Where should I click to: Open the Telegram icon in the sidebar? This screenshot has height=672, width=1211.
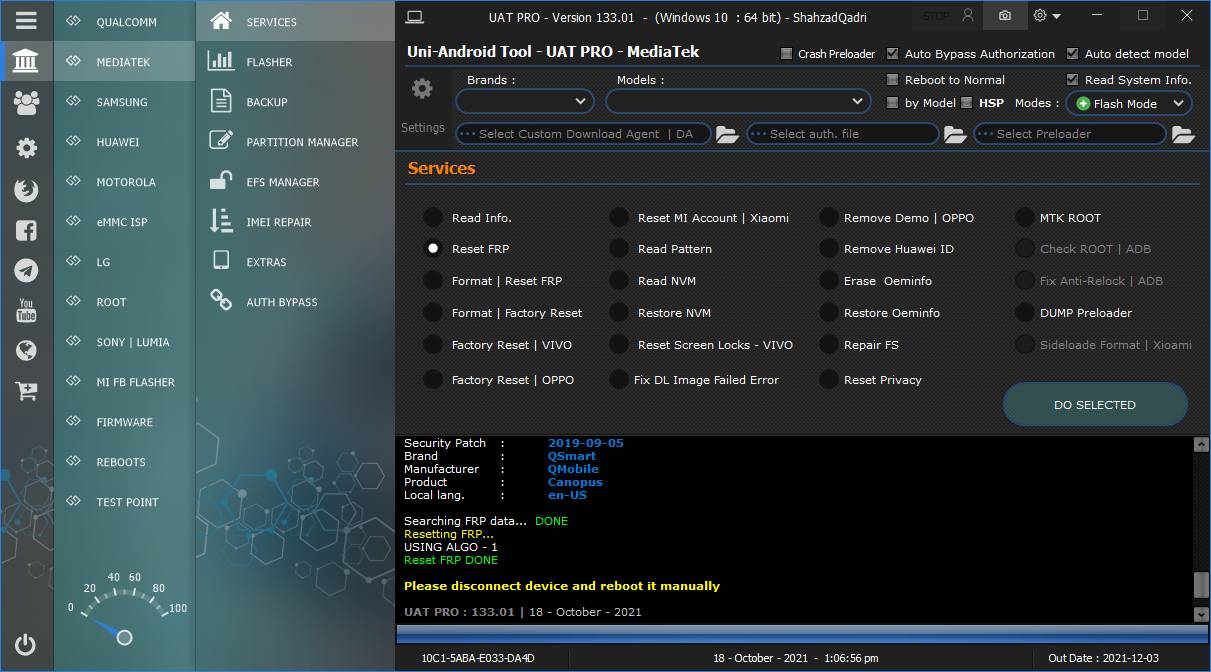[x=26, y=270]
